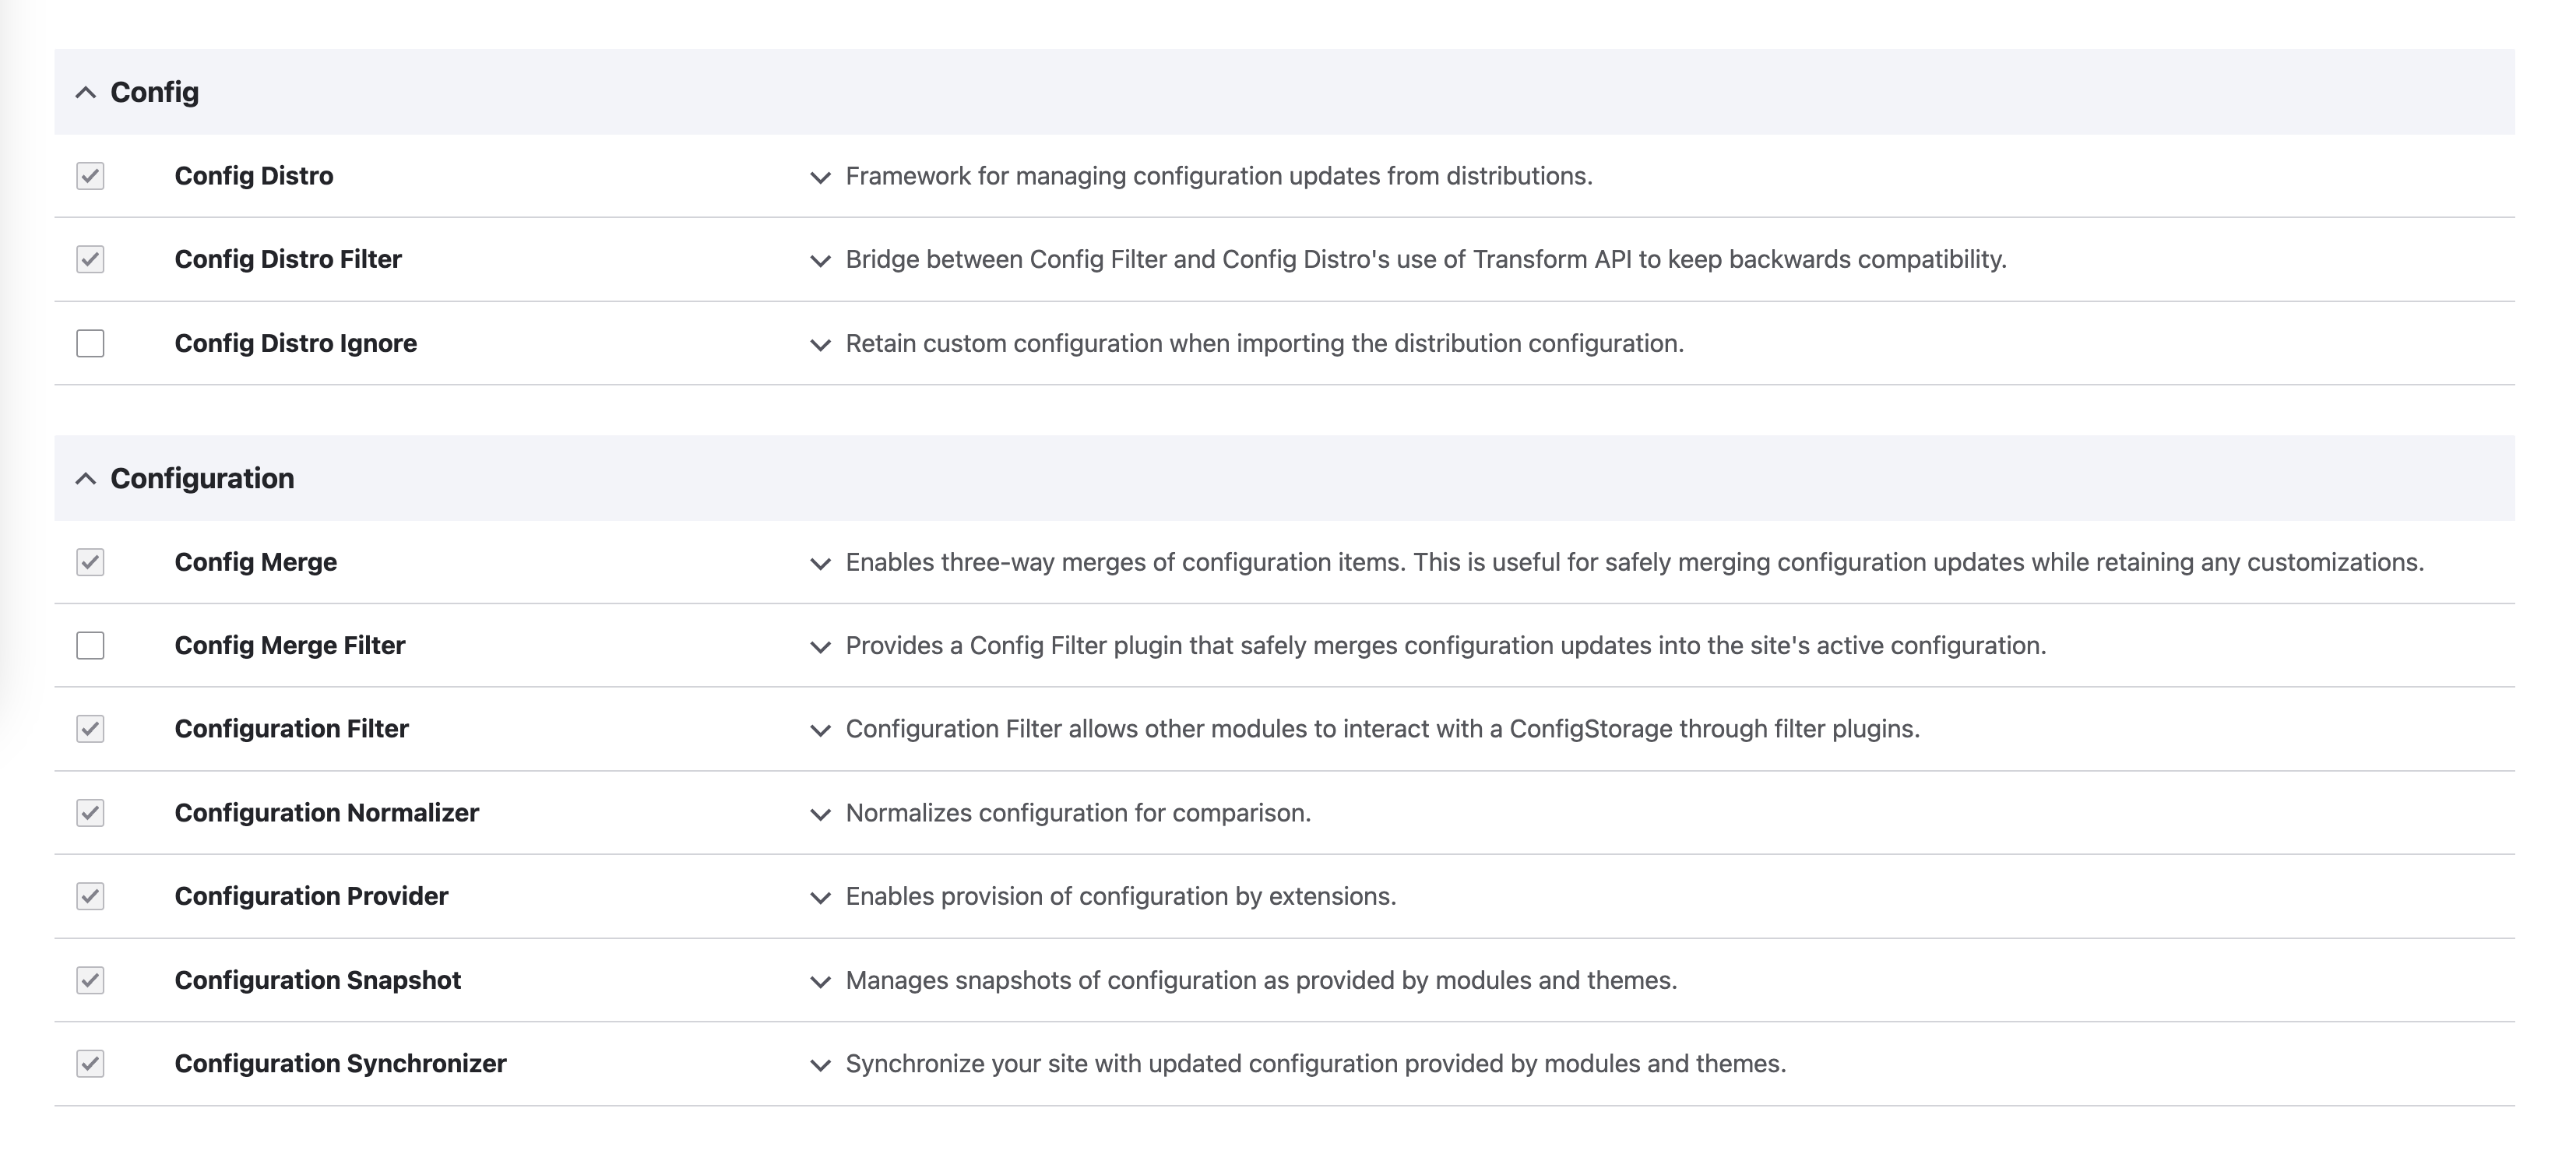Image resolution: width=2576 pixels, height=1154 pixels.
Task: Click the Configuration Synchronizer module name
Action: (x=341, y=1064)
